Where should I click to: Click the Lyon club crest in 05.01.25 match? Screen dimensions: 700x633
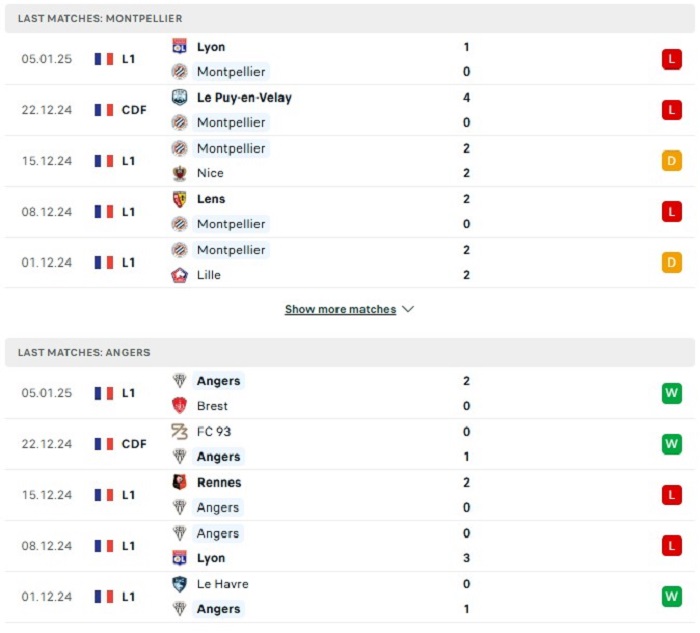coord(179,46)
